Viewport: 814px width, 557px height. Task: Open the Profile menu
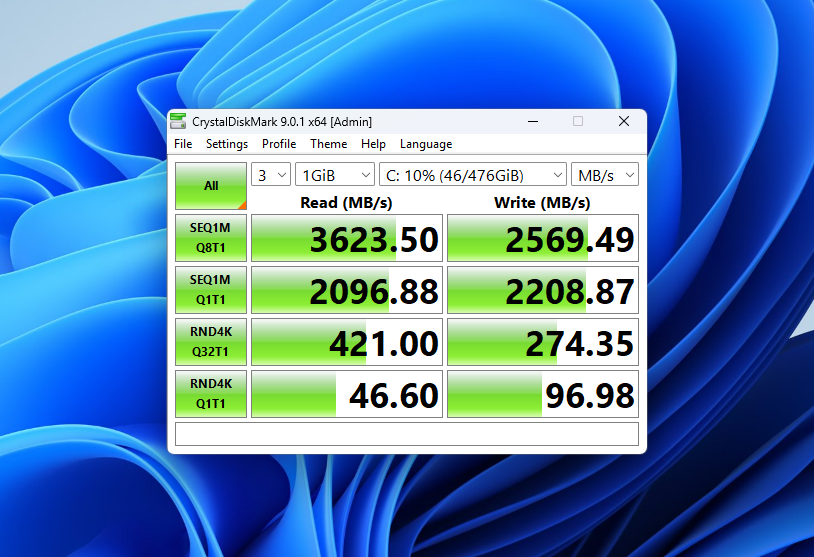coord(279,144)
